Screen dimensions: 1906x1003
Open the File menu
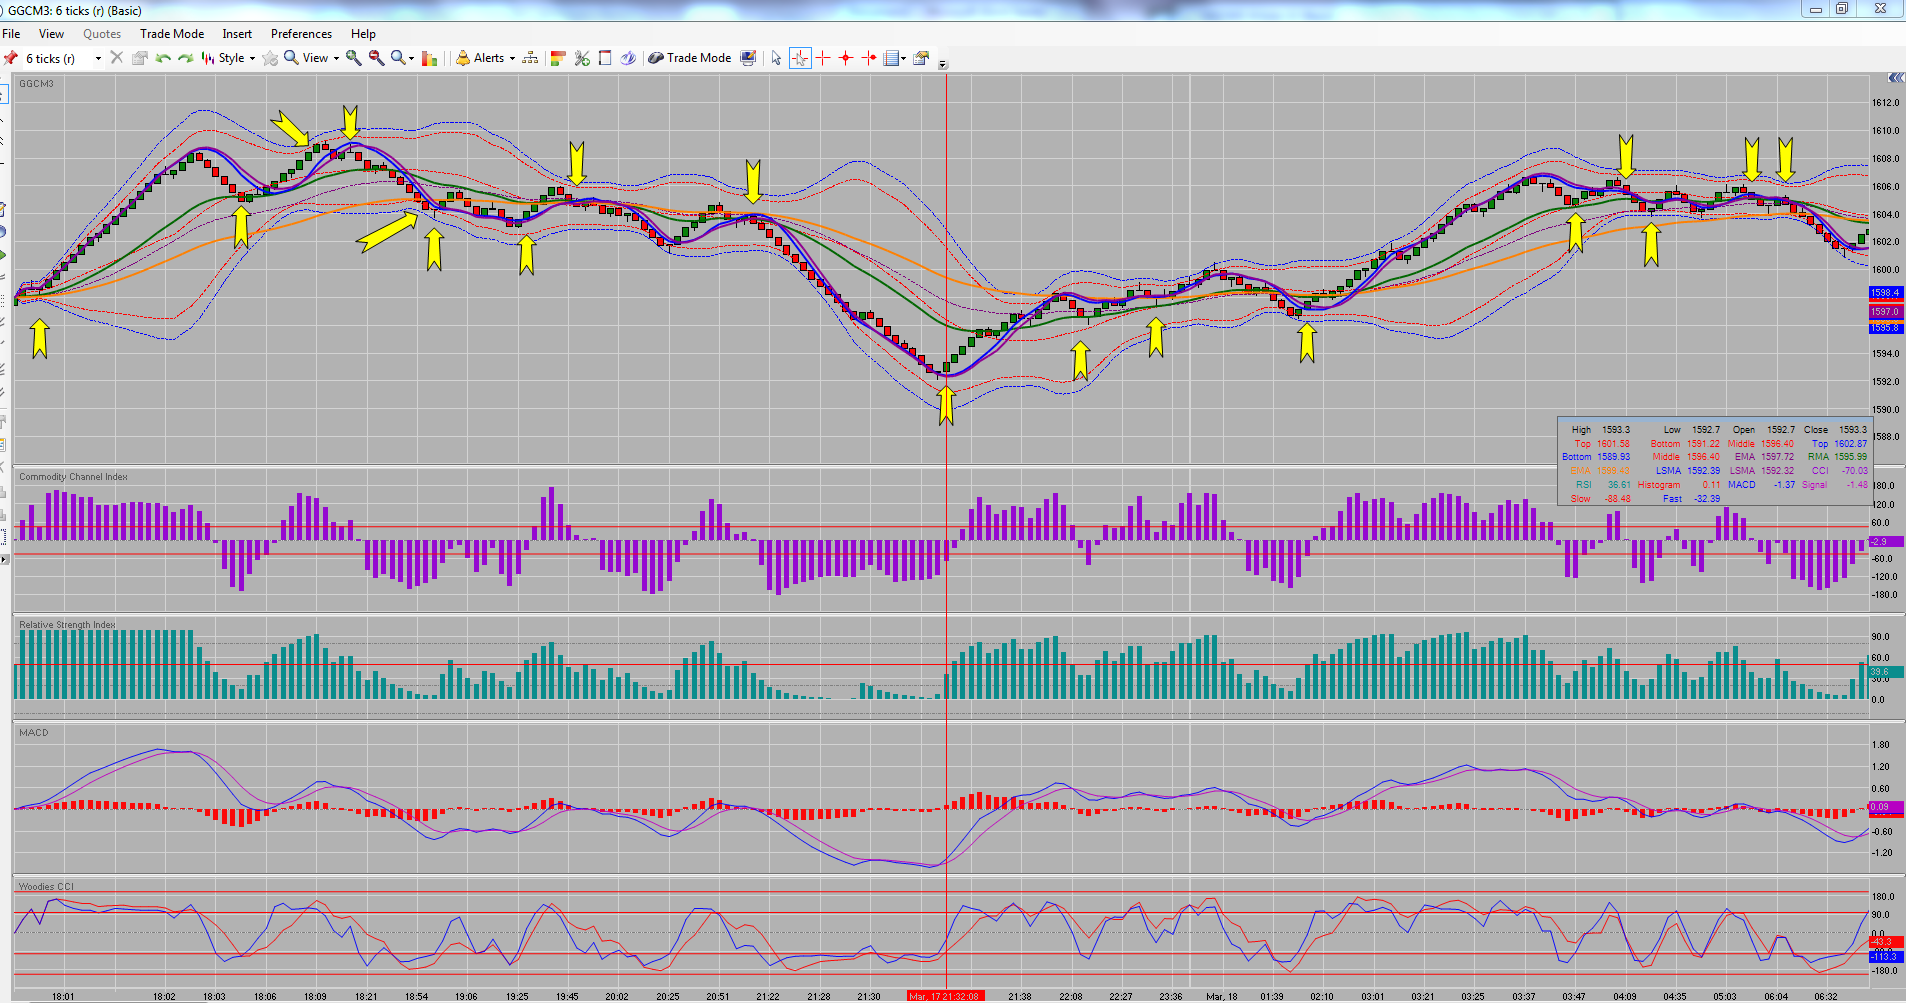tap(11, 34)
